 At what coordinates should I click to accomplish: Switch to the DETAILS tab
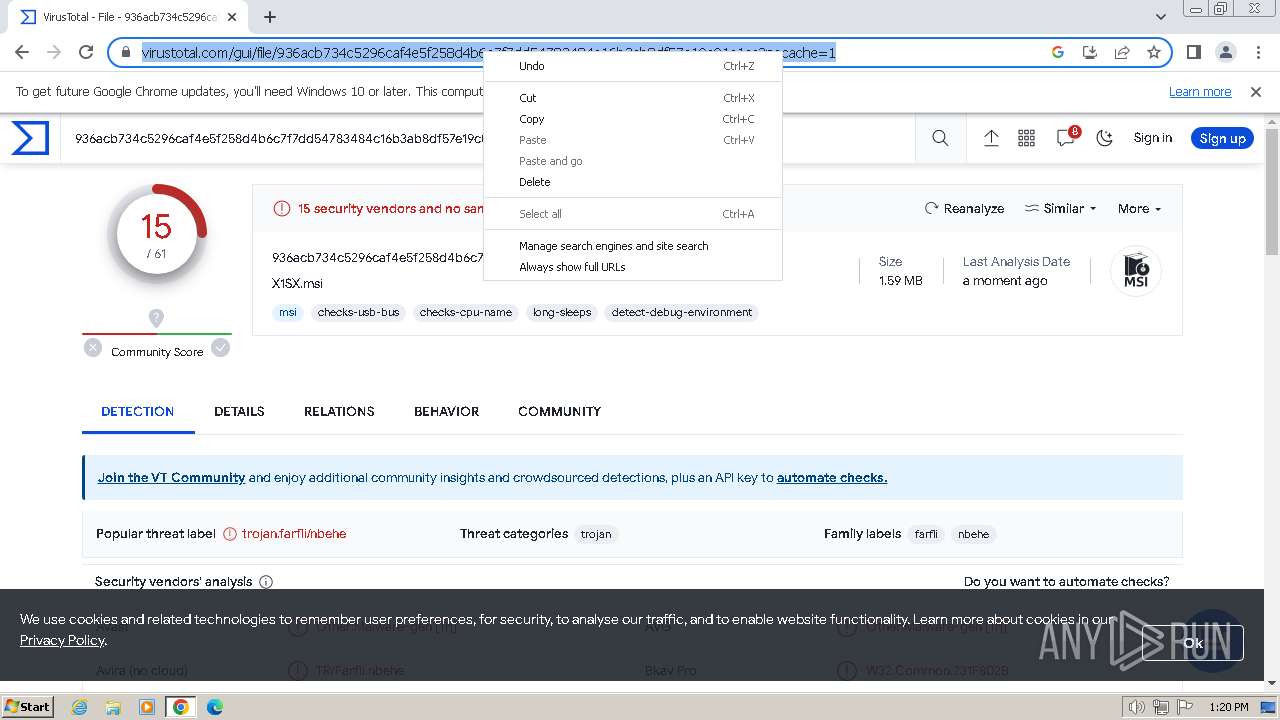[x=239, y=411]
